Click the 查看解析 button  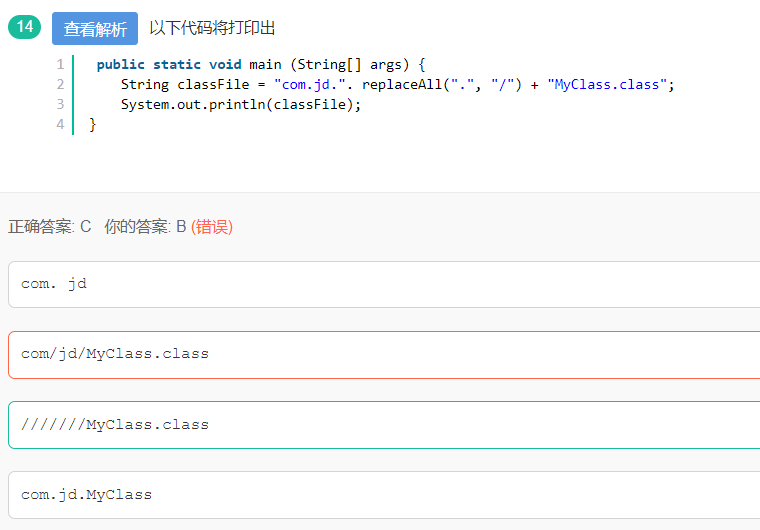[x=95, y=29]
